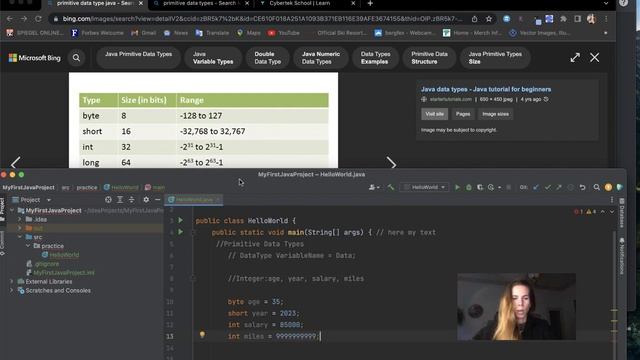Select the HelloWorld.java editor tab

pos(193,200)
